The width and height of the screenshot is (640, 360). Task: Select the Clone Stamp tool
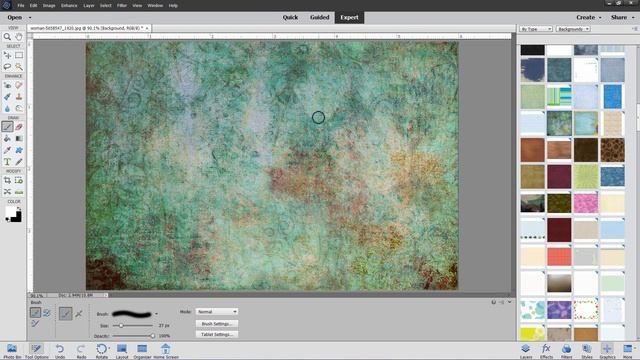pos(19,97)
